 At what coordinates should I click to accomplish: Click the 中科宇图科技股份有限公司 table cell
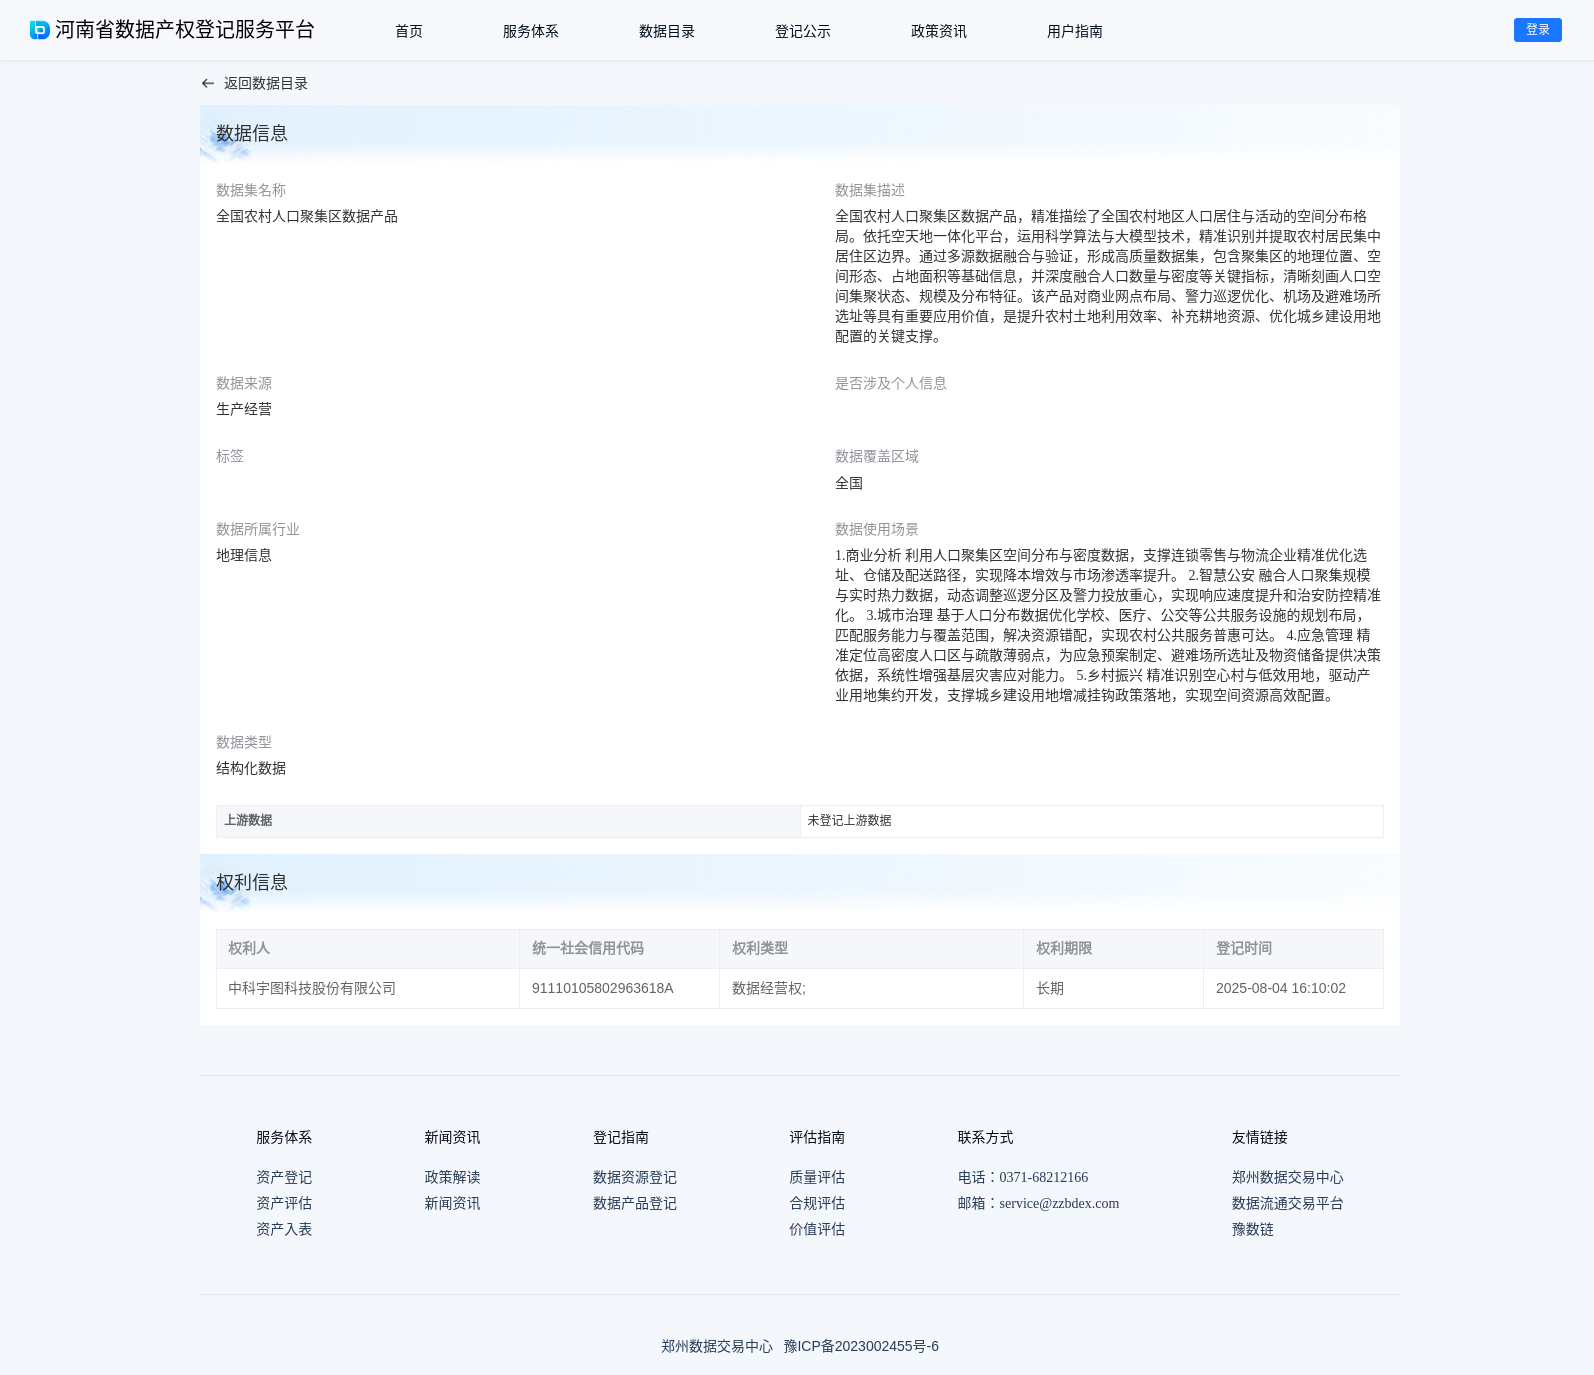click(368, 988)
